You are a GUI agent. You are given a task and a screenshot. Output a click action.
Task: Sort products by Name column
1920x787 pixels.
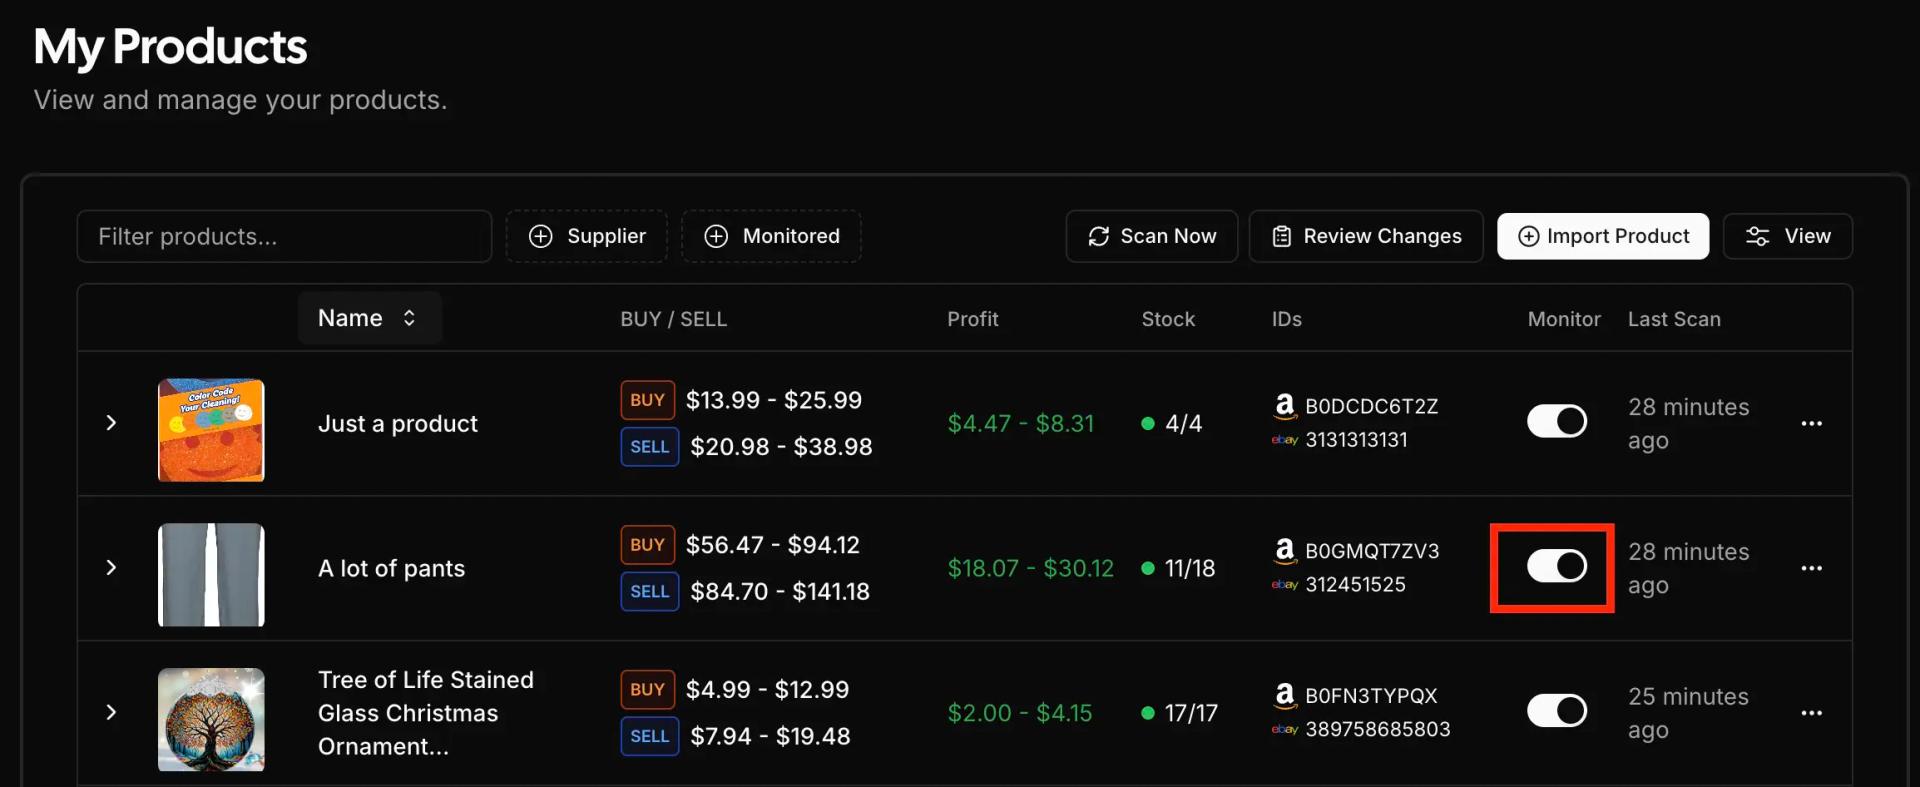[368, 318]
